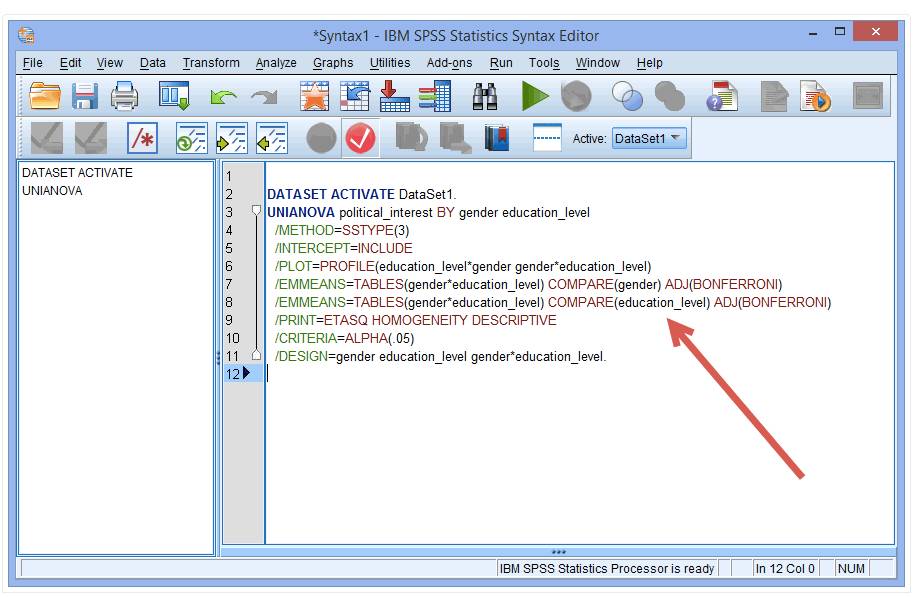Screen dimensions: 919x597
Task: Click the Auto-indent syntax icon with green circle
Action: click(192, 138)
